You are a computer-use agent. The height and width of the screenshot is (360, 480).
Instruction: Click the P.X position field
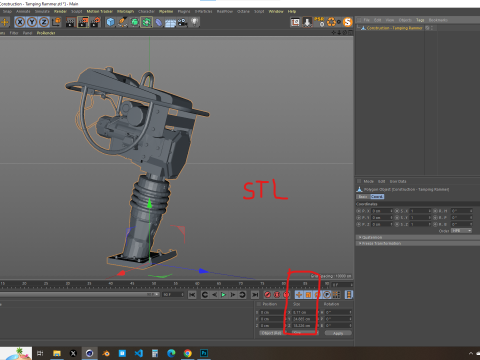pyautogui.click(x=382, y=211)
